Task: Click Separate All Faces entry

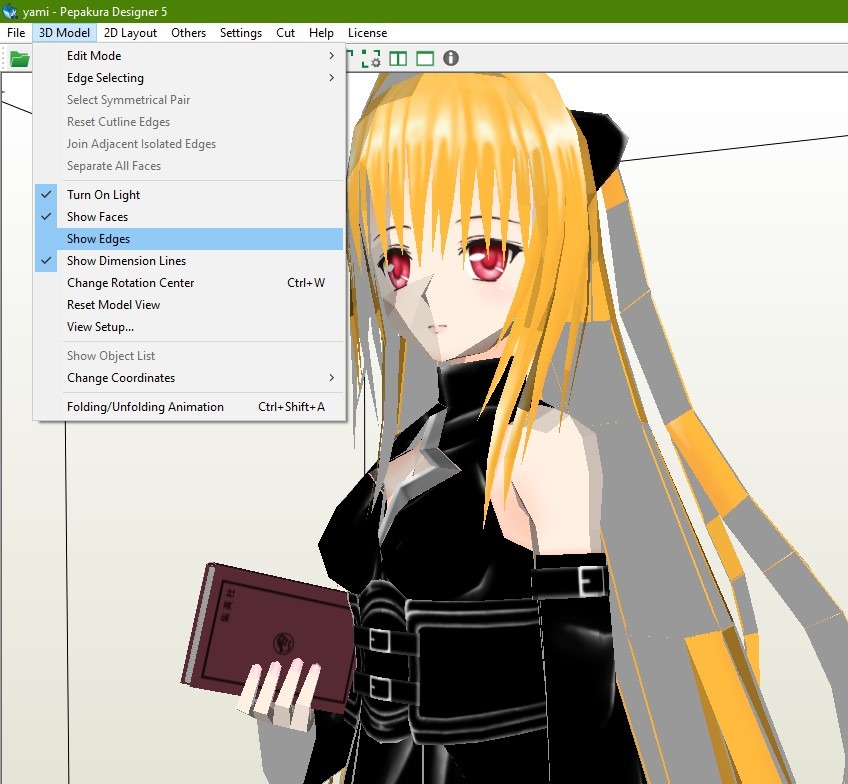Action: coord(189,166)
